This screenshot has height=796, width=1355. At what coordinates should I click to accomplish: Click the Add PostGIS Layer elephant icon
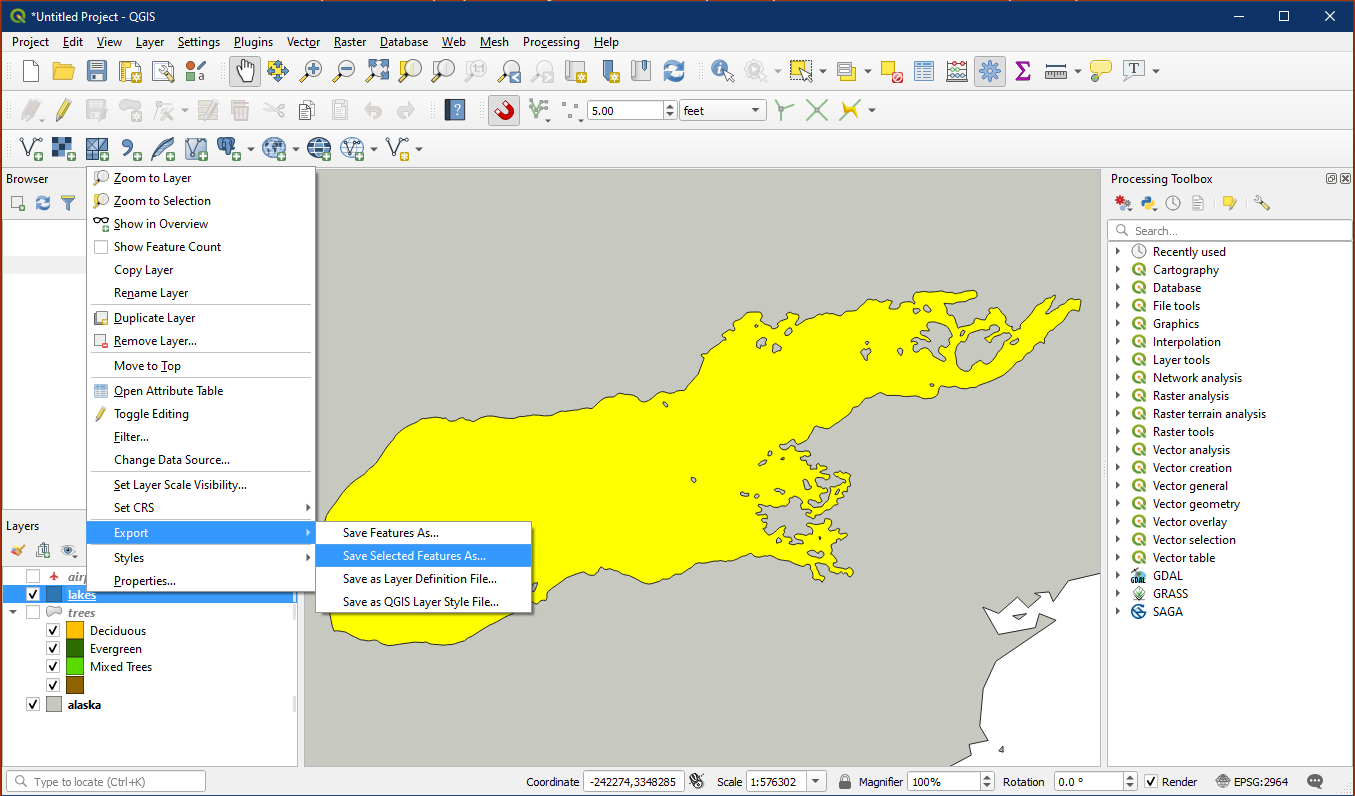[x=227, y=149]
